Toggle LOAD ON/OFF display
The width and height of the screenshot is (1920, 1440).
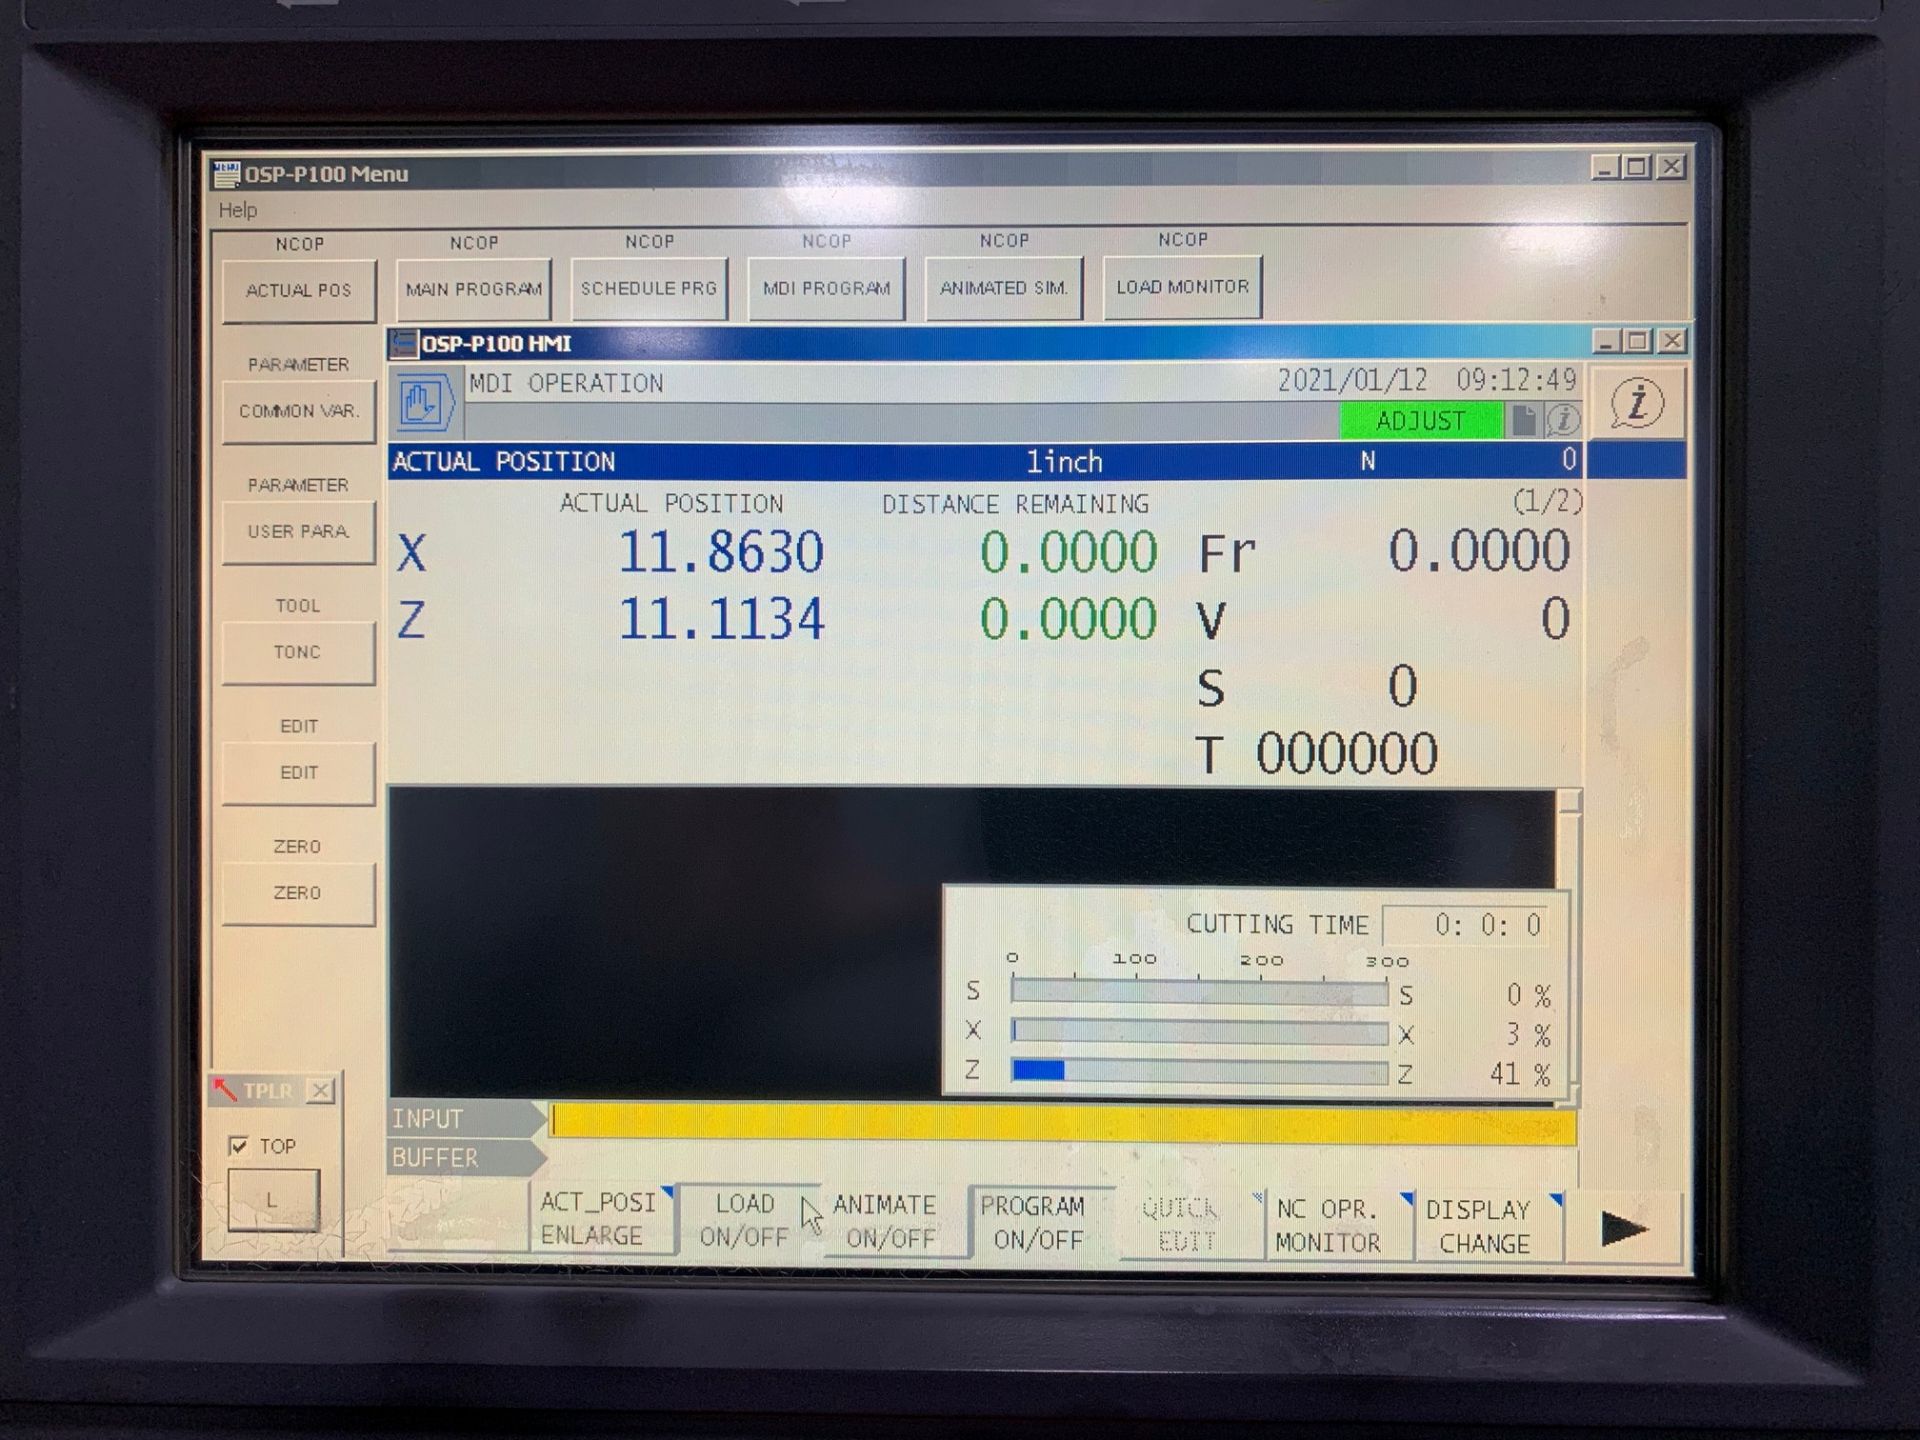[x=745, y=1220]
